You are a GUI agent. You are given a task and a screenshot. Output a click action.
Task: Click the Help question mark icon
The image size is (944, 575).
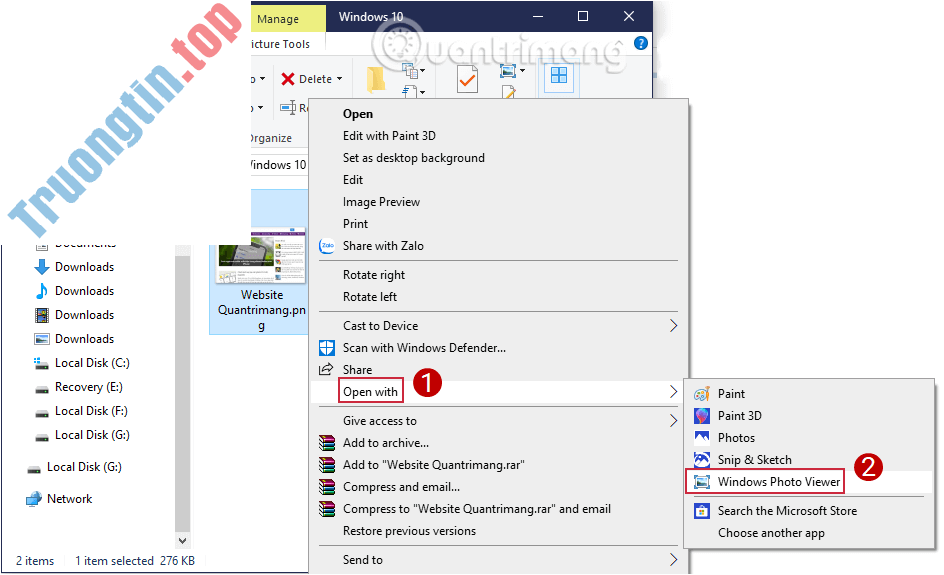click(x=641, y=43)
